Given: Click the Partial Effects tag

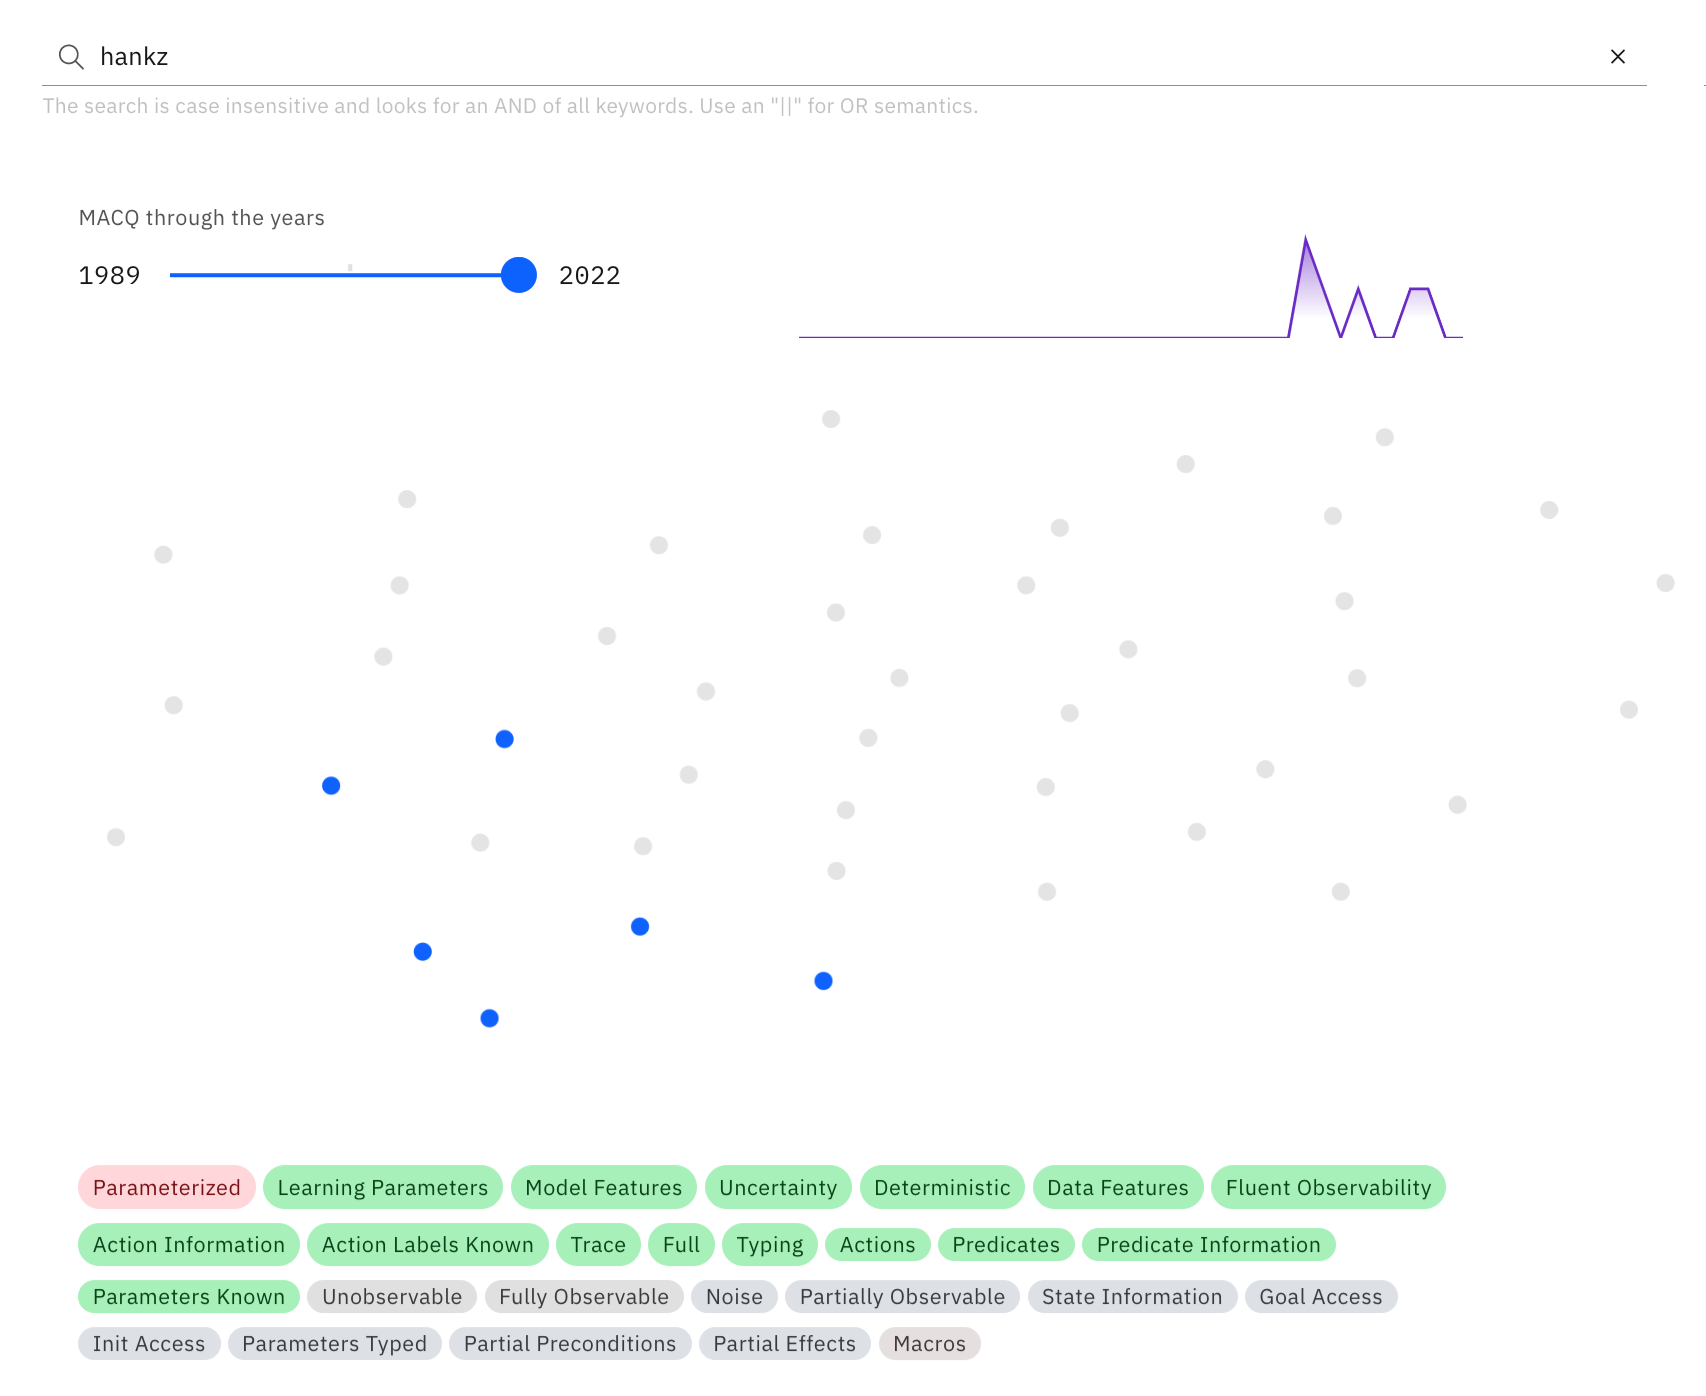Looking at the screenshot, I should click(784, 1344).
